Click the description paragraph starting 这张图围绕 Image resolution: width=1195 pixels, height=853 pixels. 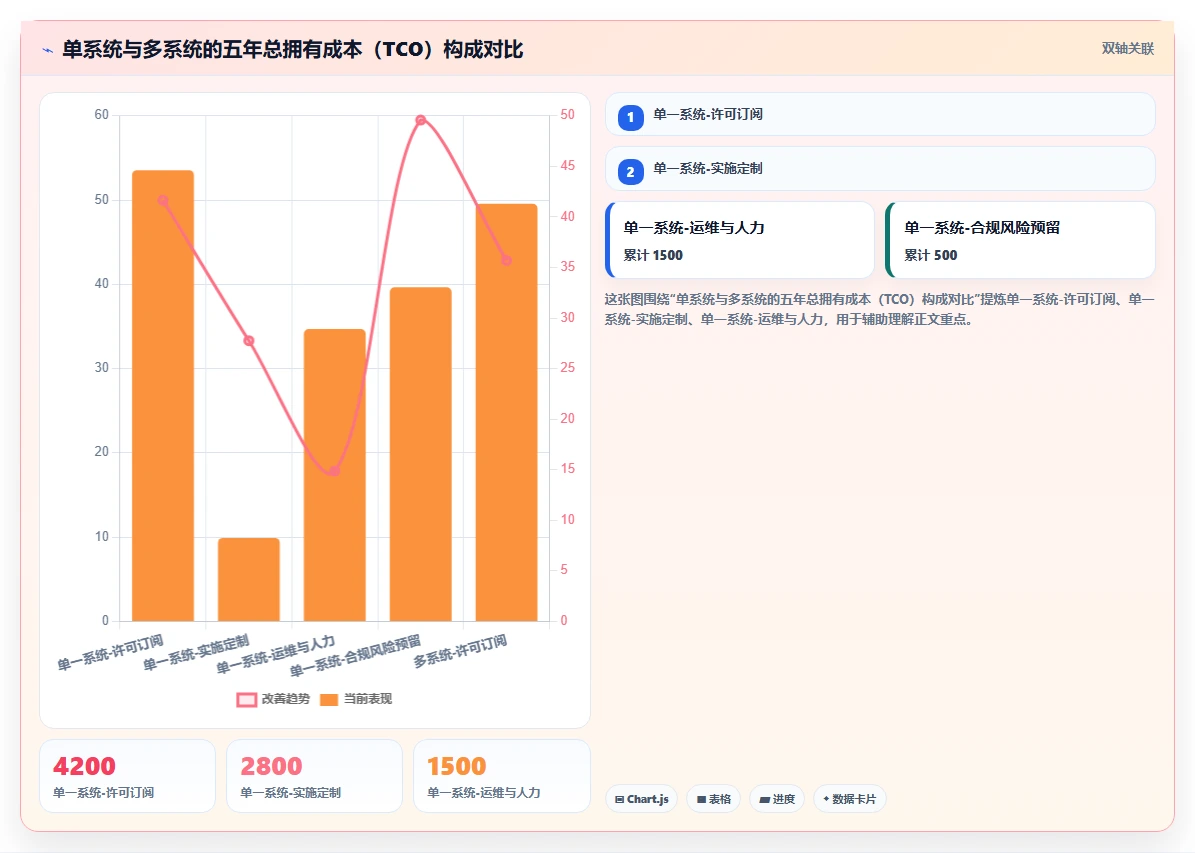(879, 309)
